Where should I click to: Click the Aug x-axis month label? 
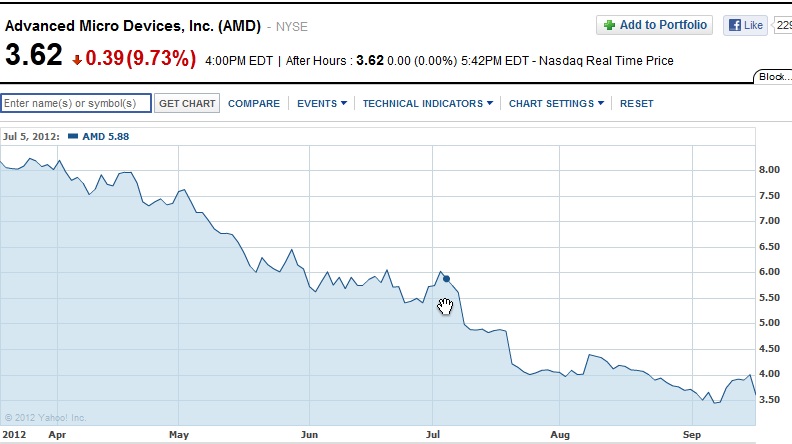tap(560, 434)
